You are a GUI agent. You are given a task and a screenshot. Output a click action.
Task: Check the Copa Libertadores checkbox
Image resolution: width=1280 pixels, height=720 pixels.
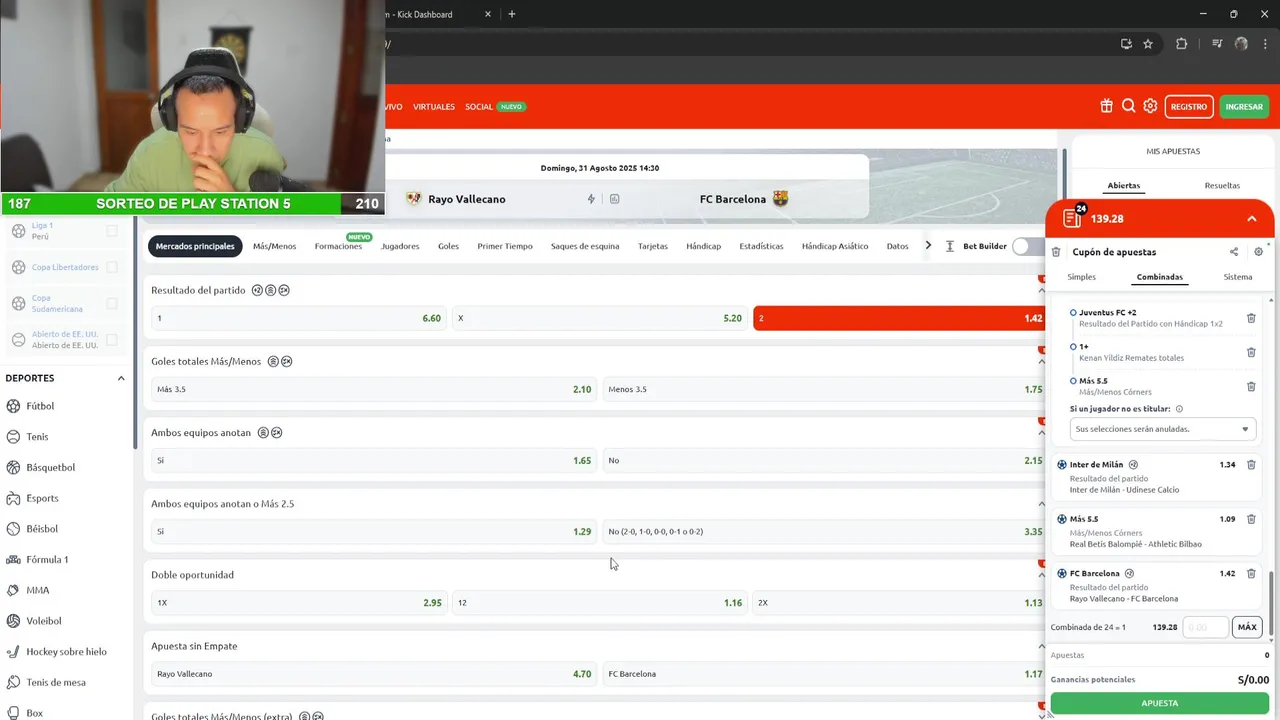pos(112,267)
